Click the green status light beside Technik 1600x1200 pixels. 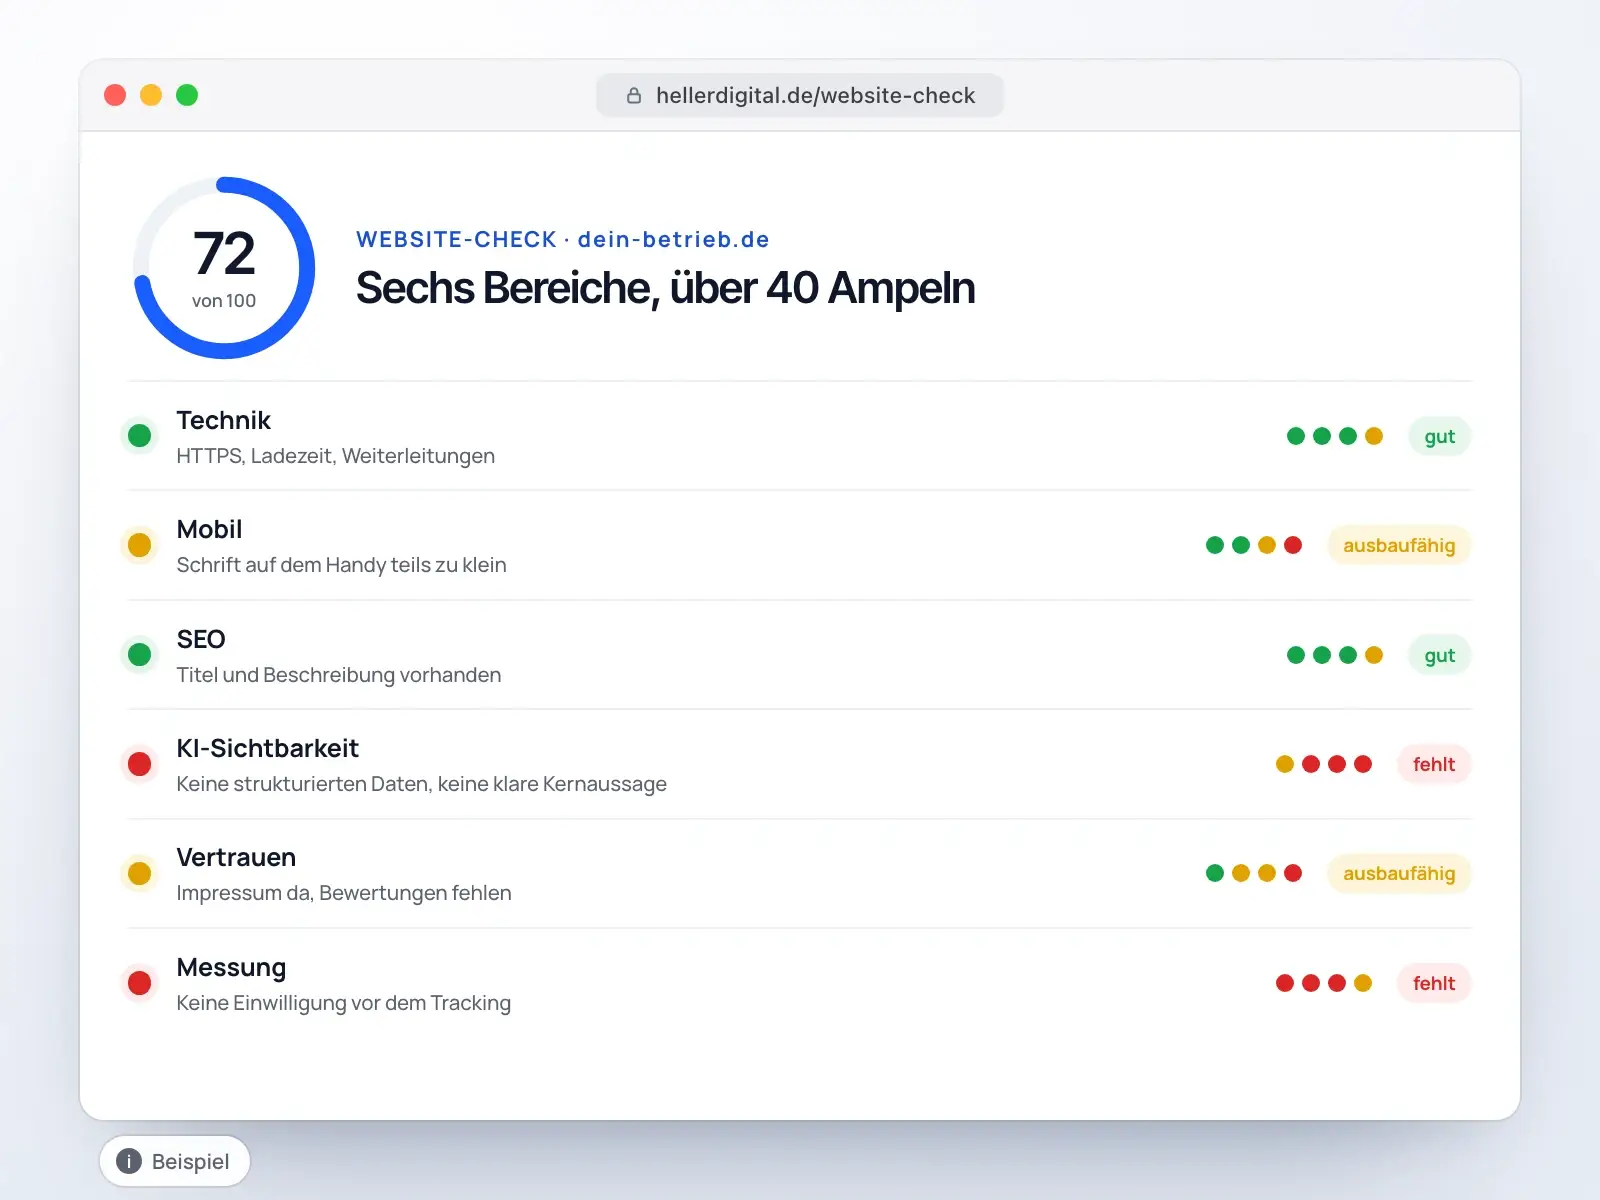pyautogui.click(x=140, y=436)
